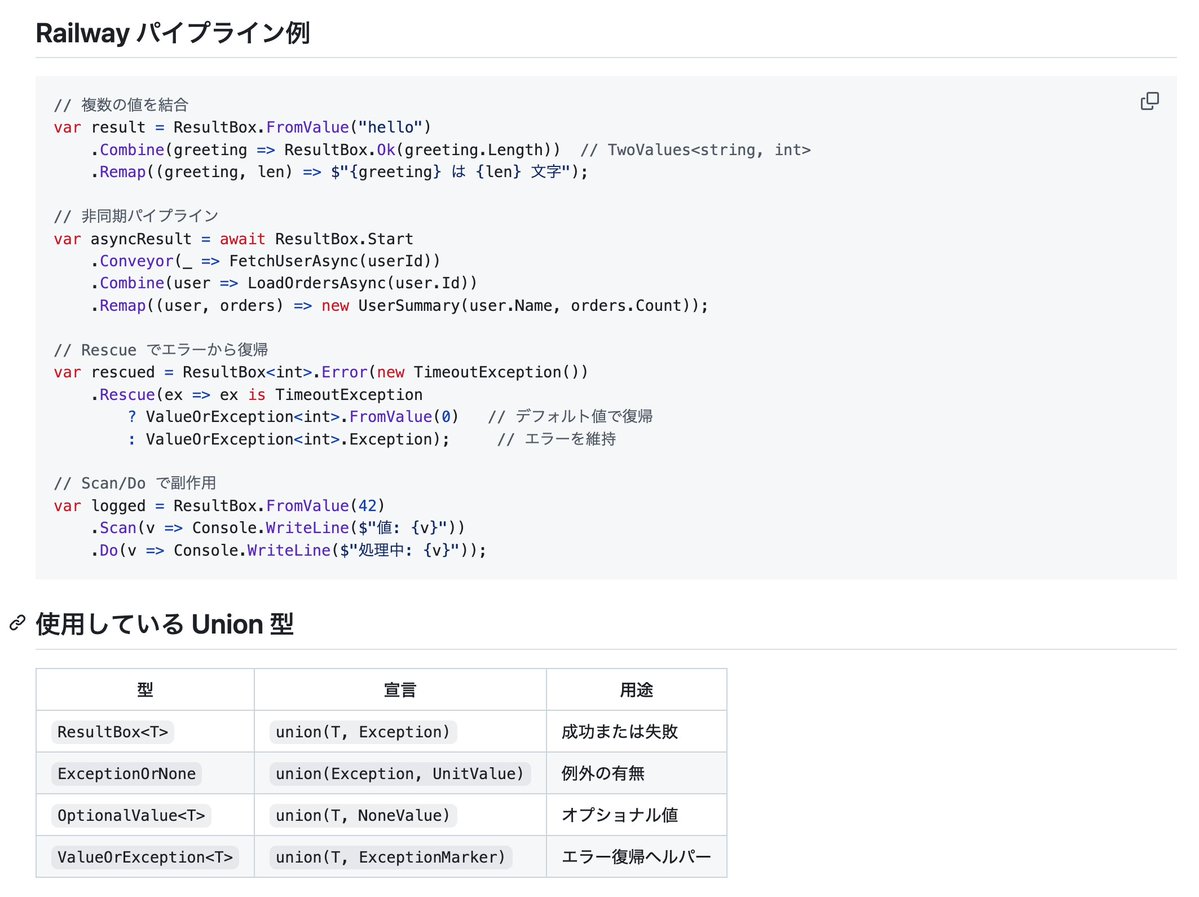Viewport: 1199px width, 897px height.
Task: Select the ExceptionOrNone table cell
Action: coord(145,773)
